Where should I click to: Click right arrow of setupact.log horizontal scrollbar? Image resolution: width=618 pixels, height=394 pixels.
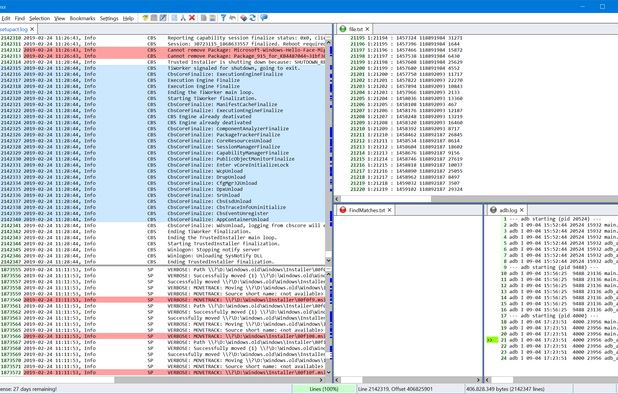[x=321, y=380]
